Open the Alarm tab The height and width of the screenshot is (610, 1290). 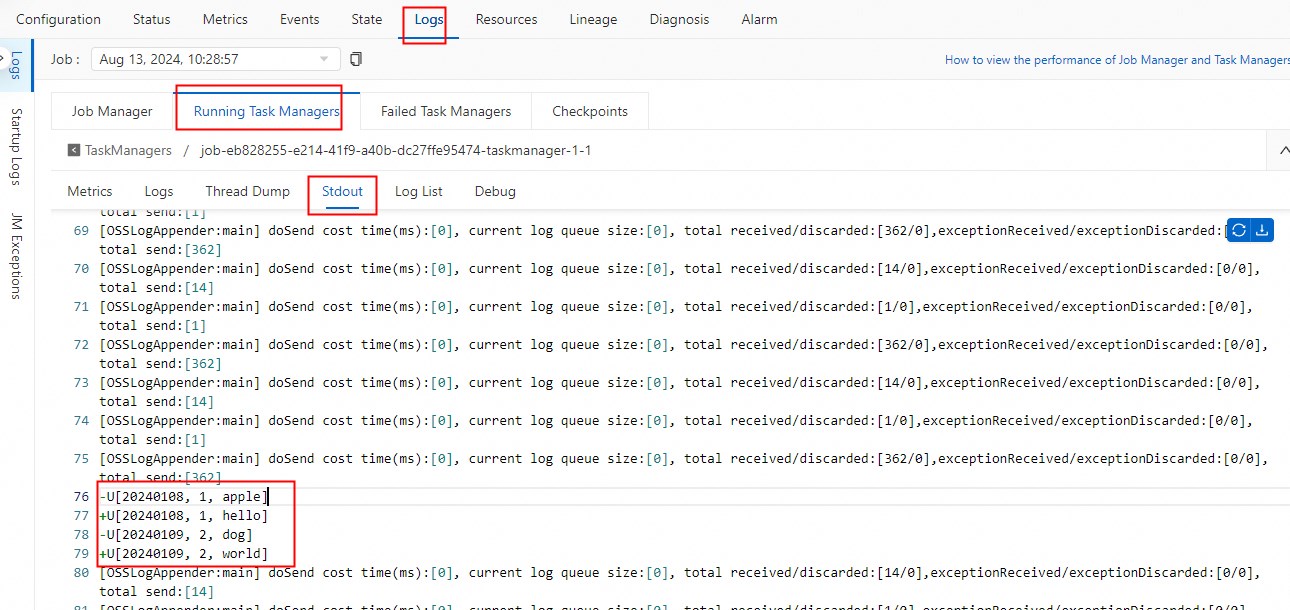point(759,19)
